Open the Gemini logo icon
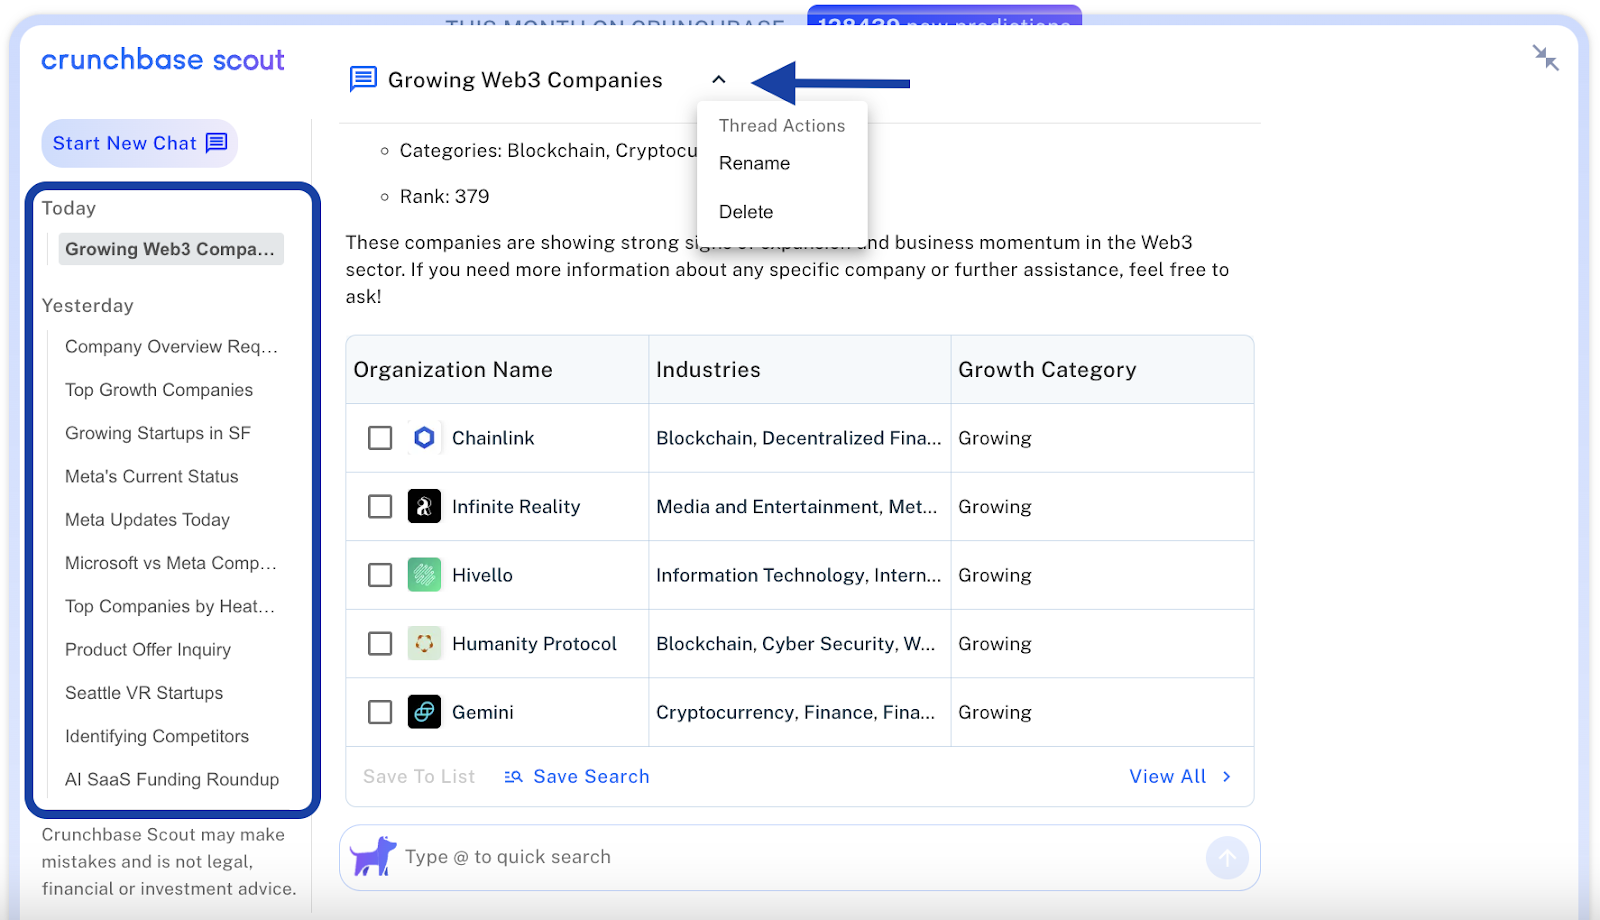 (x=424, y=712)
